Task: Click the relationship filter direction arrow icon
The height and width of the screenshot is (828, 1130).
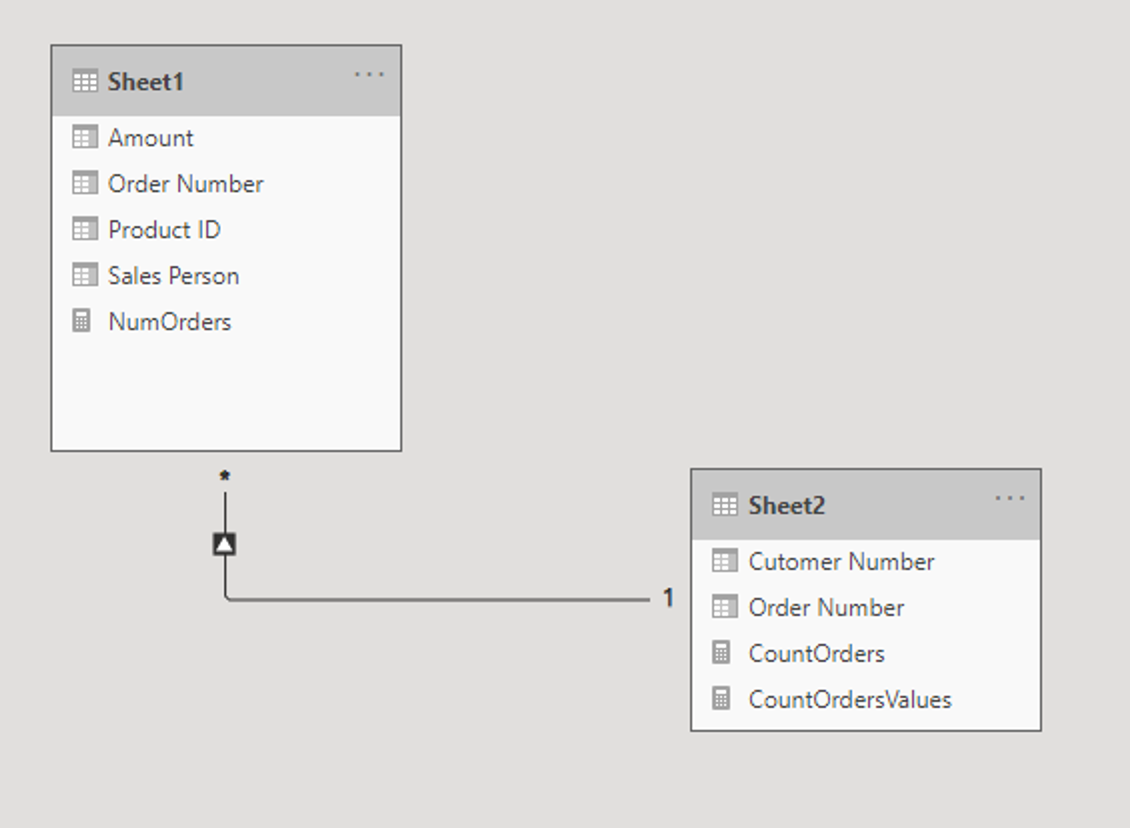Action: coord(225,544)
